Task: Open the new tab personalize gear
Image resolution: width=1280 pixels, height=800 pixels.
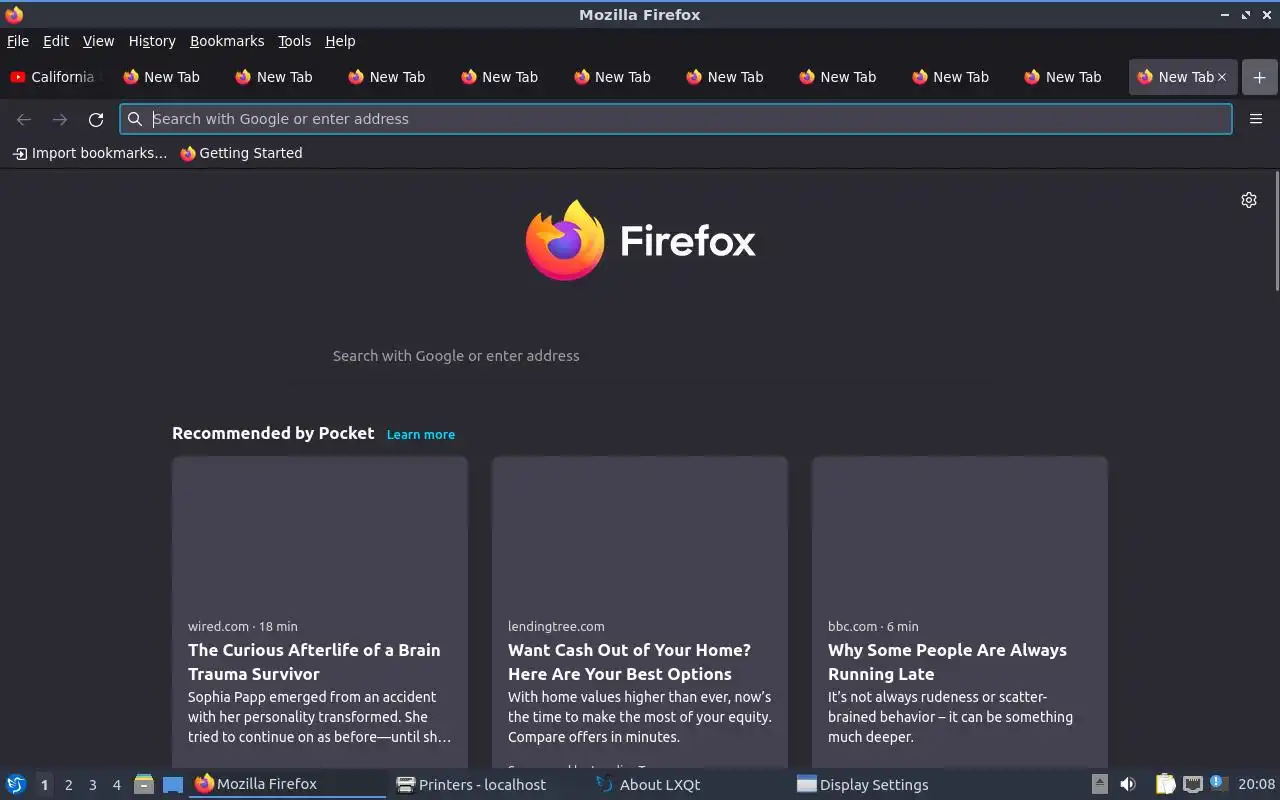Action: click(x=1249, y=200)
